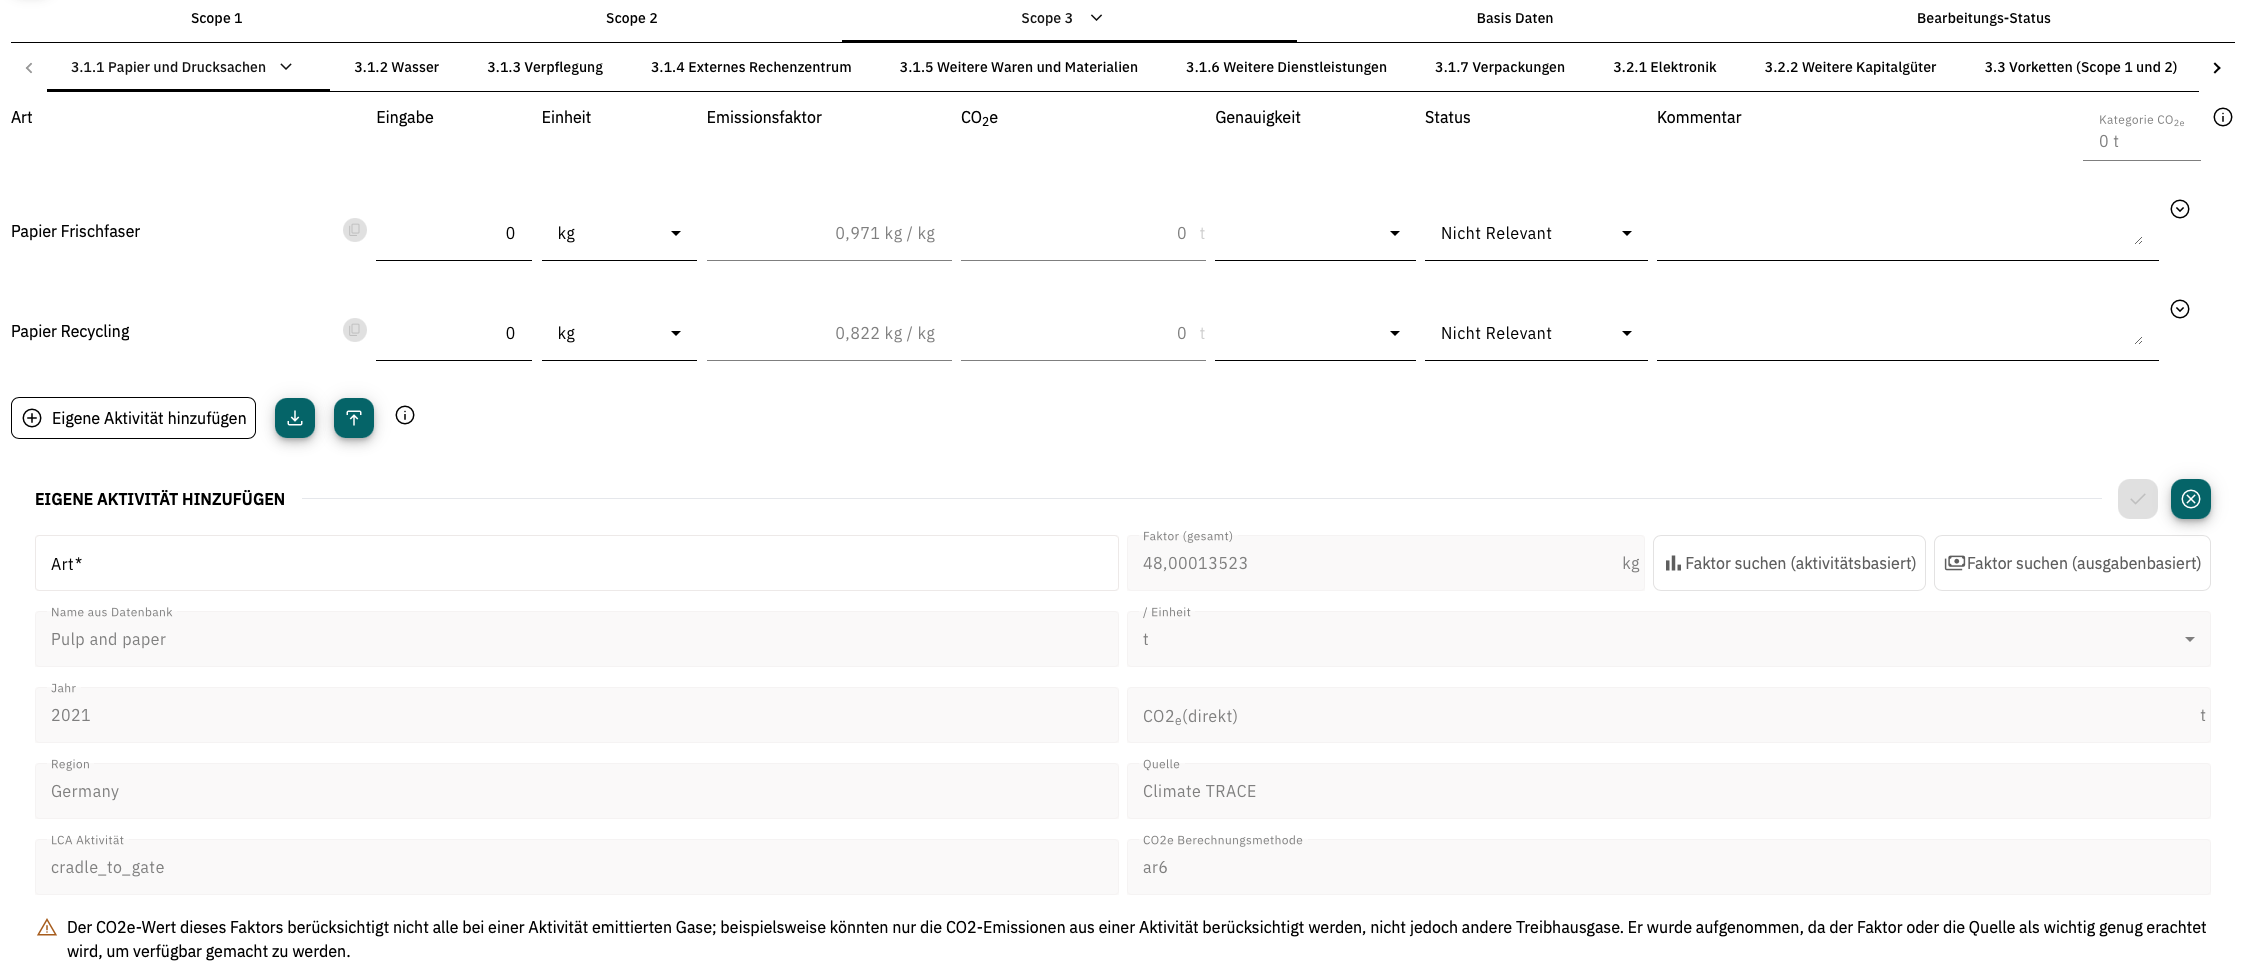Open Genauigkeit dropdown for Papier Frischfaser
The height and width of the screenshot is (975, 2246).
click(1314, 234)
